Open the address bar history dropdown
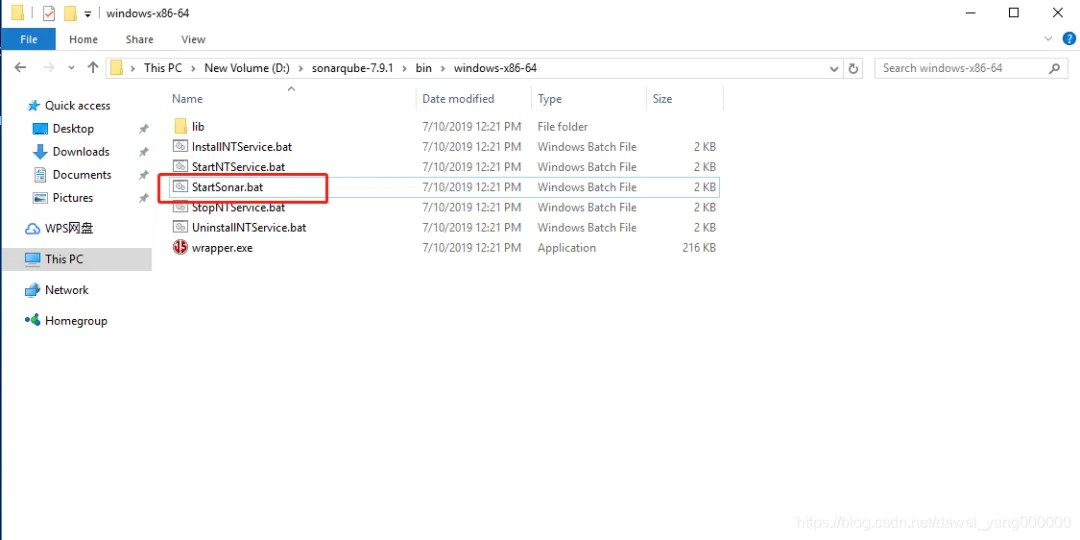The image size is (1080, 540). [834, 68]
